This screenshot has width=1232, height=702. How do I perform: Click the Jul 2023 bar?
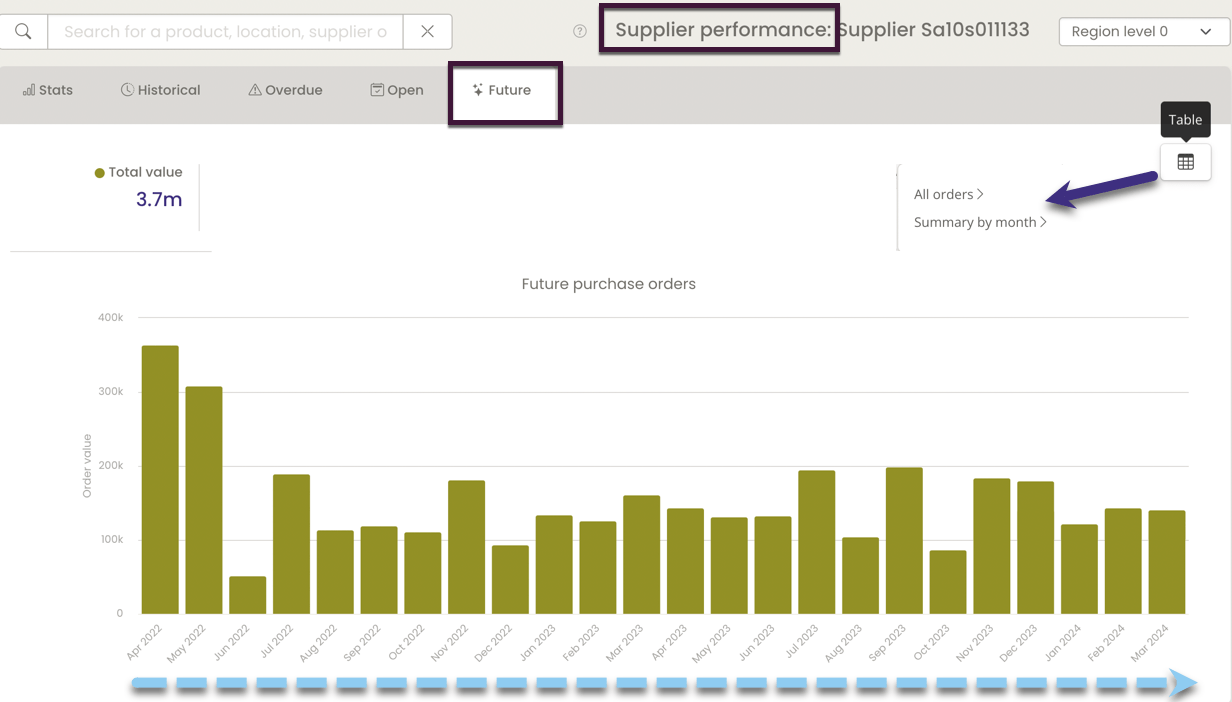pos(817,542)
